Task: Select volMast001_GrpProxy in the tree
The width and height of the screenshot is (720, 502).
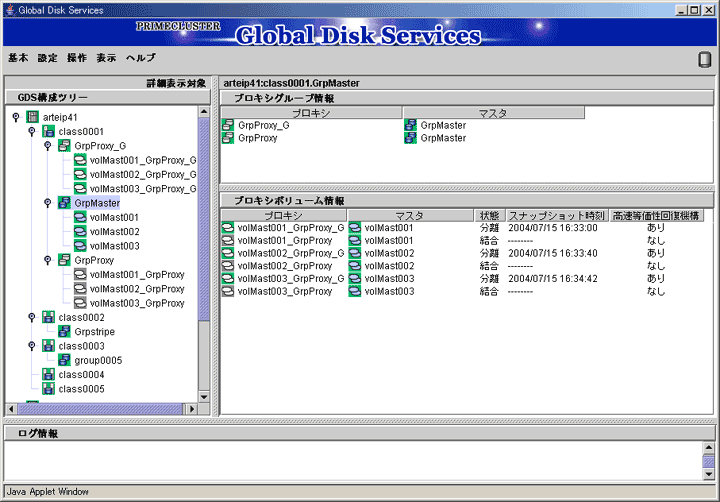Action: 137,274
